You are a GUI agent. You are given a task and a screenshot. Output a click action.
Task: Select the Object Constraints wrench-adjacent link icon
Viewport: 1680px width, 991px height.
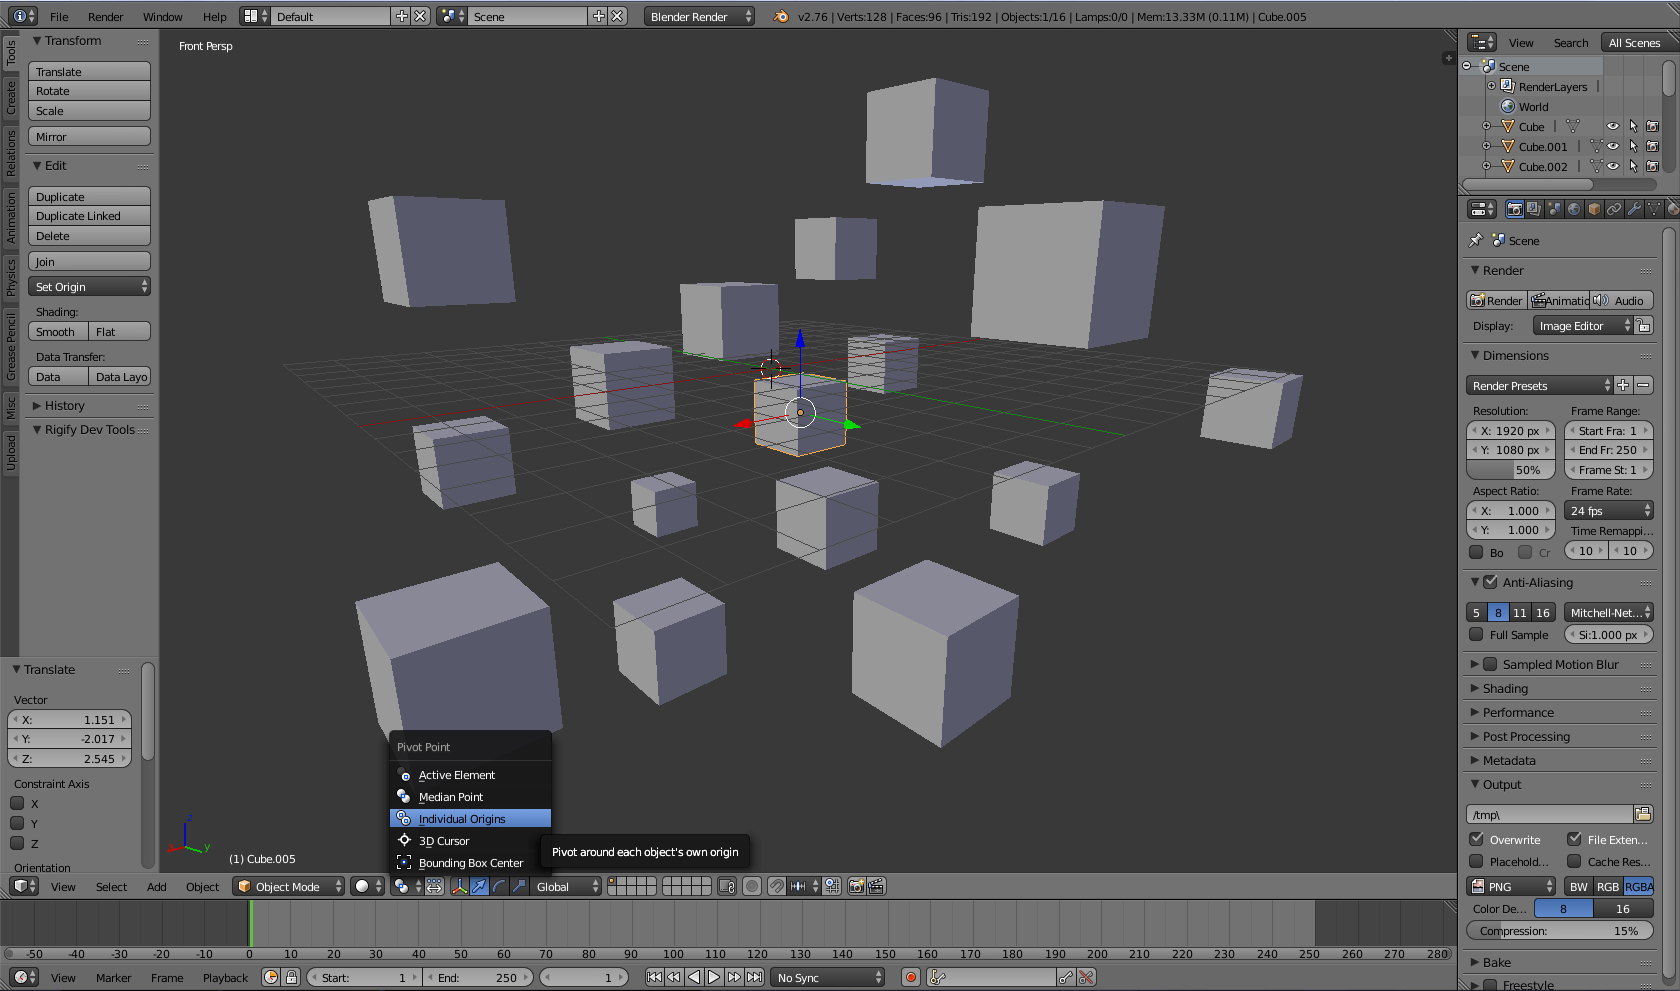point(1614,209)
